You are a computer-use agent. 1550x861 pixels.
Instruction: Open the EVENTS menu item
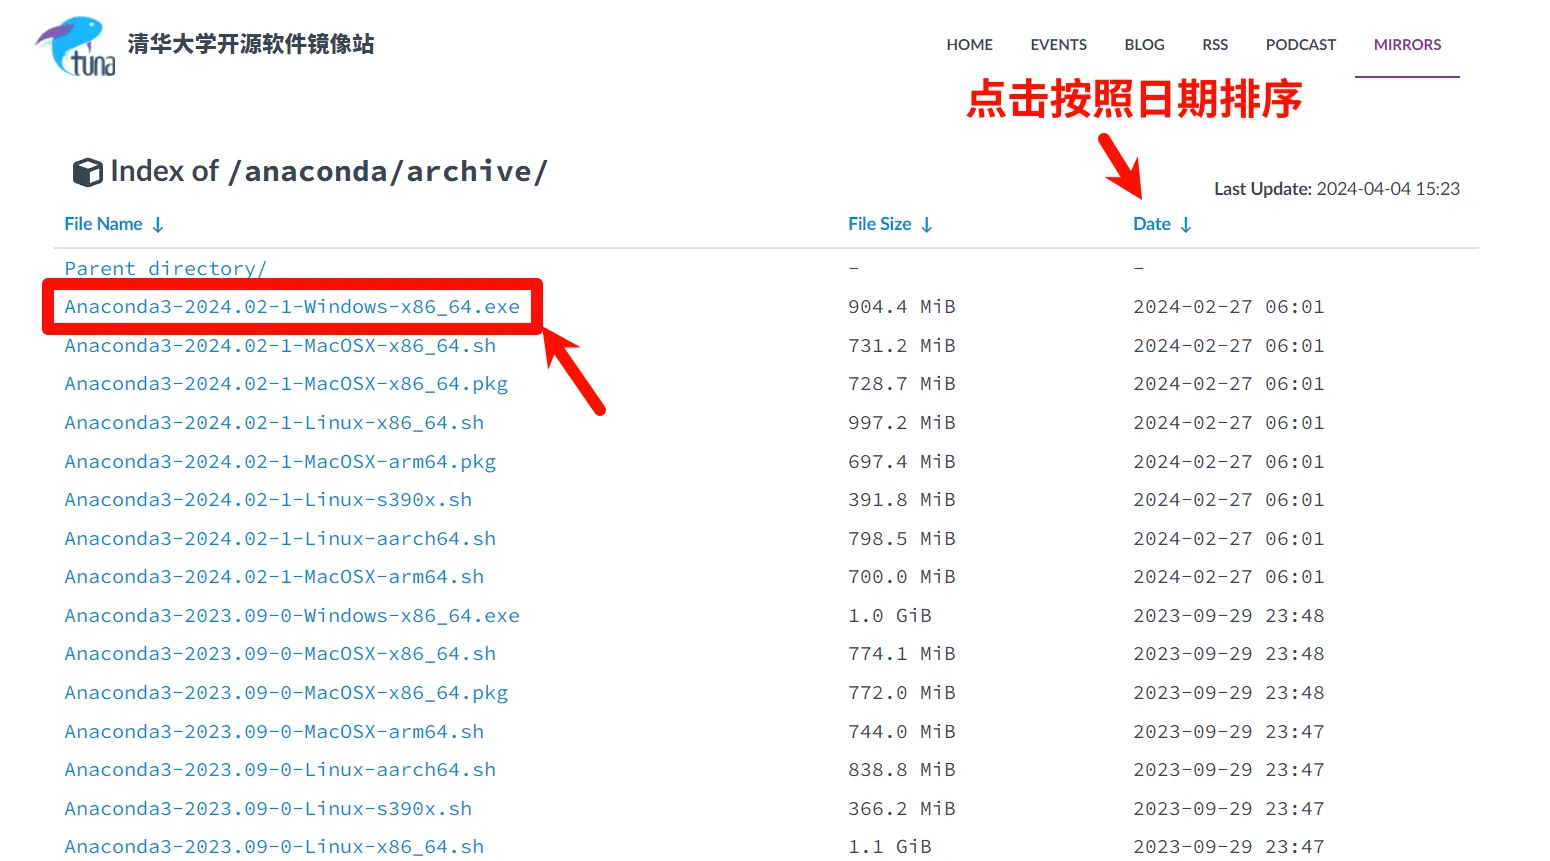(1058, 45)
